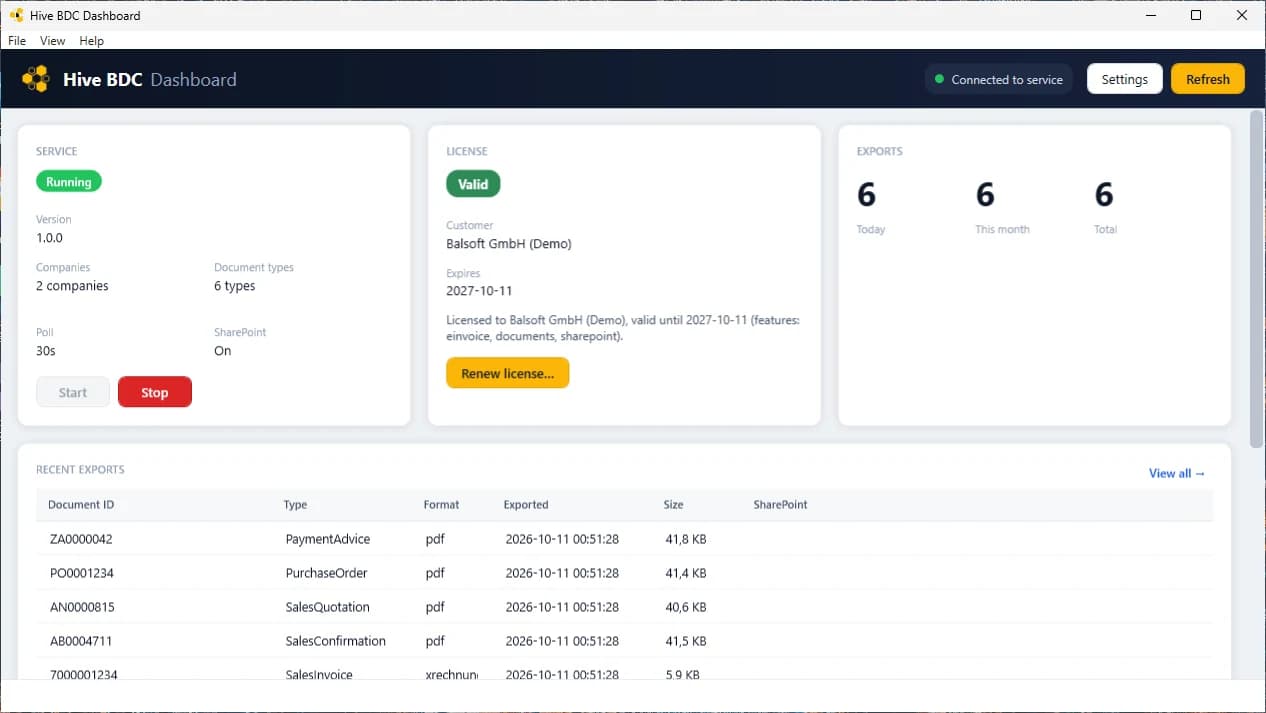1266x713 pixels.
Task: Open the Help menu
Action: click(92, 41)
